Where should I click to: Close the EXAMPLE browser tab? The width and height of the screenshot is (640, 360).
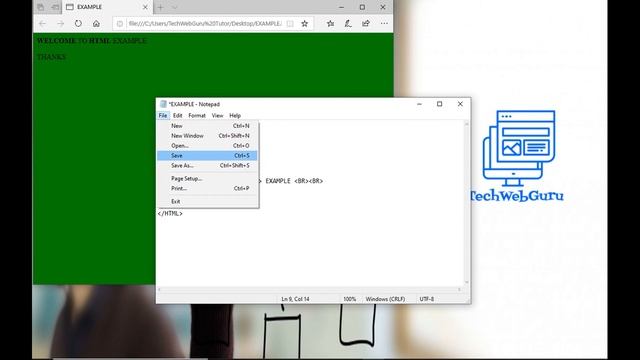click(145, 7)
